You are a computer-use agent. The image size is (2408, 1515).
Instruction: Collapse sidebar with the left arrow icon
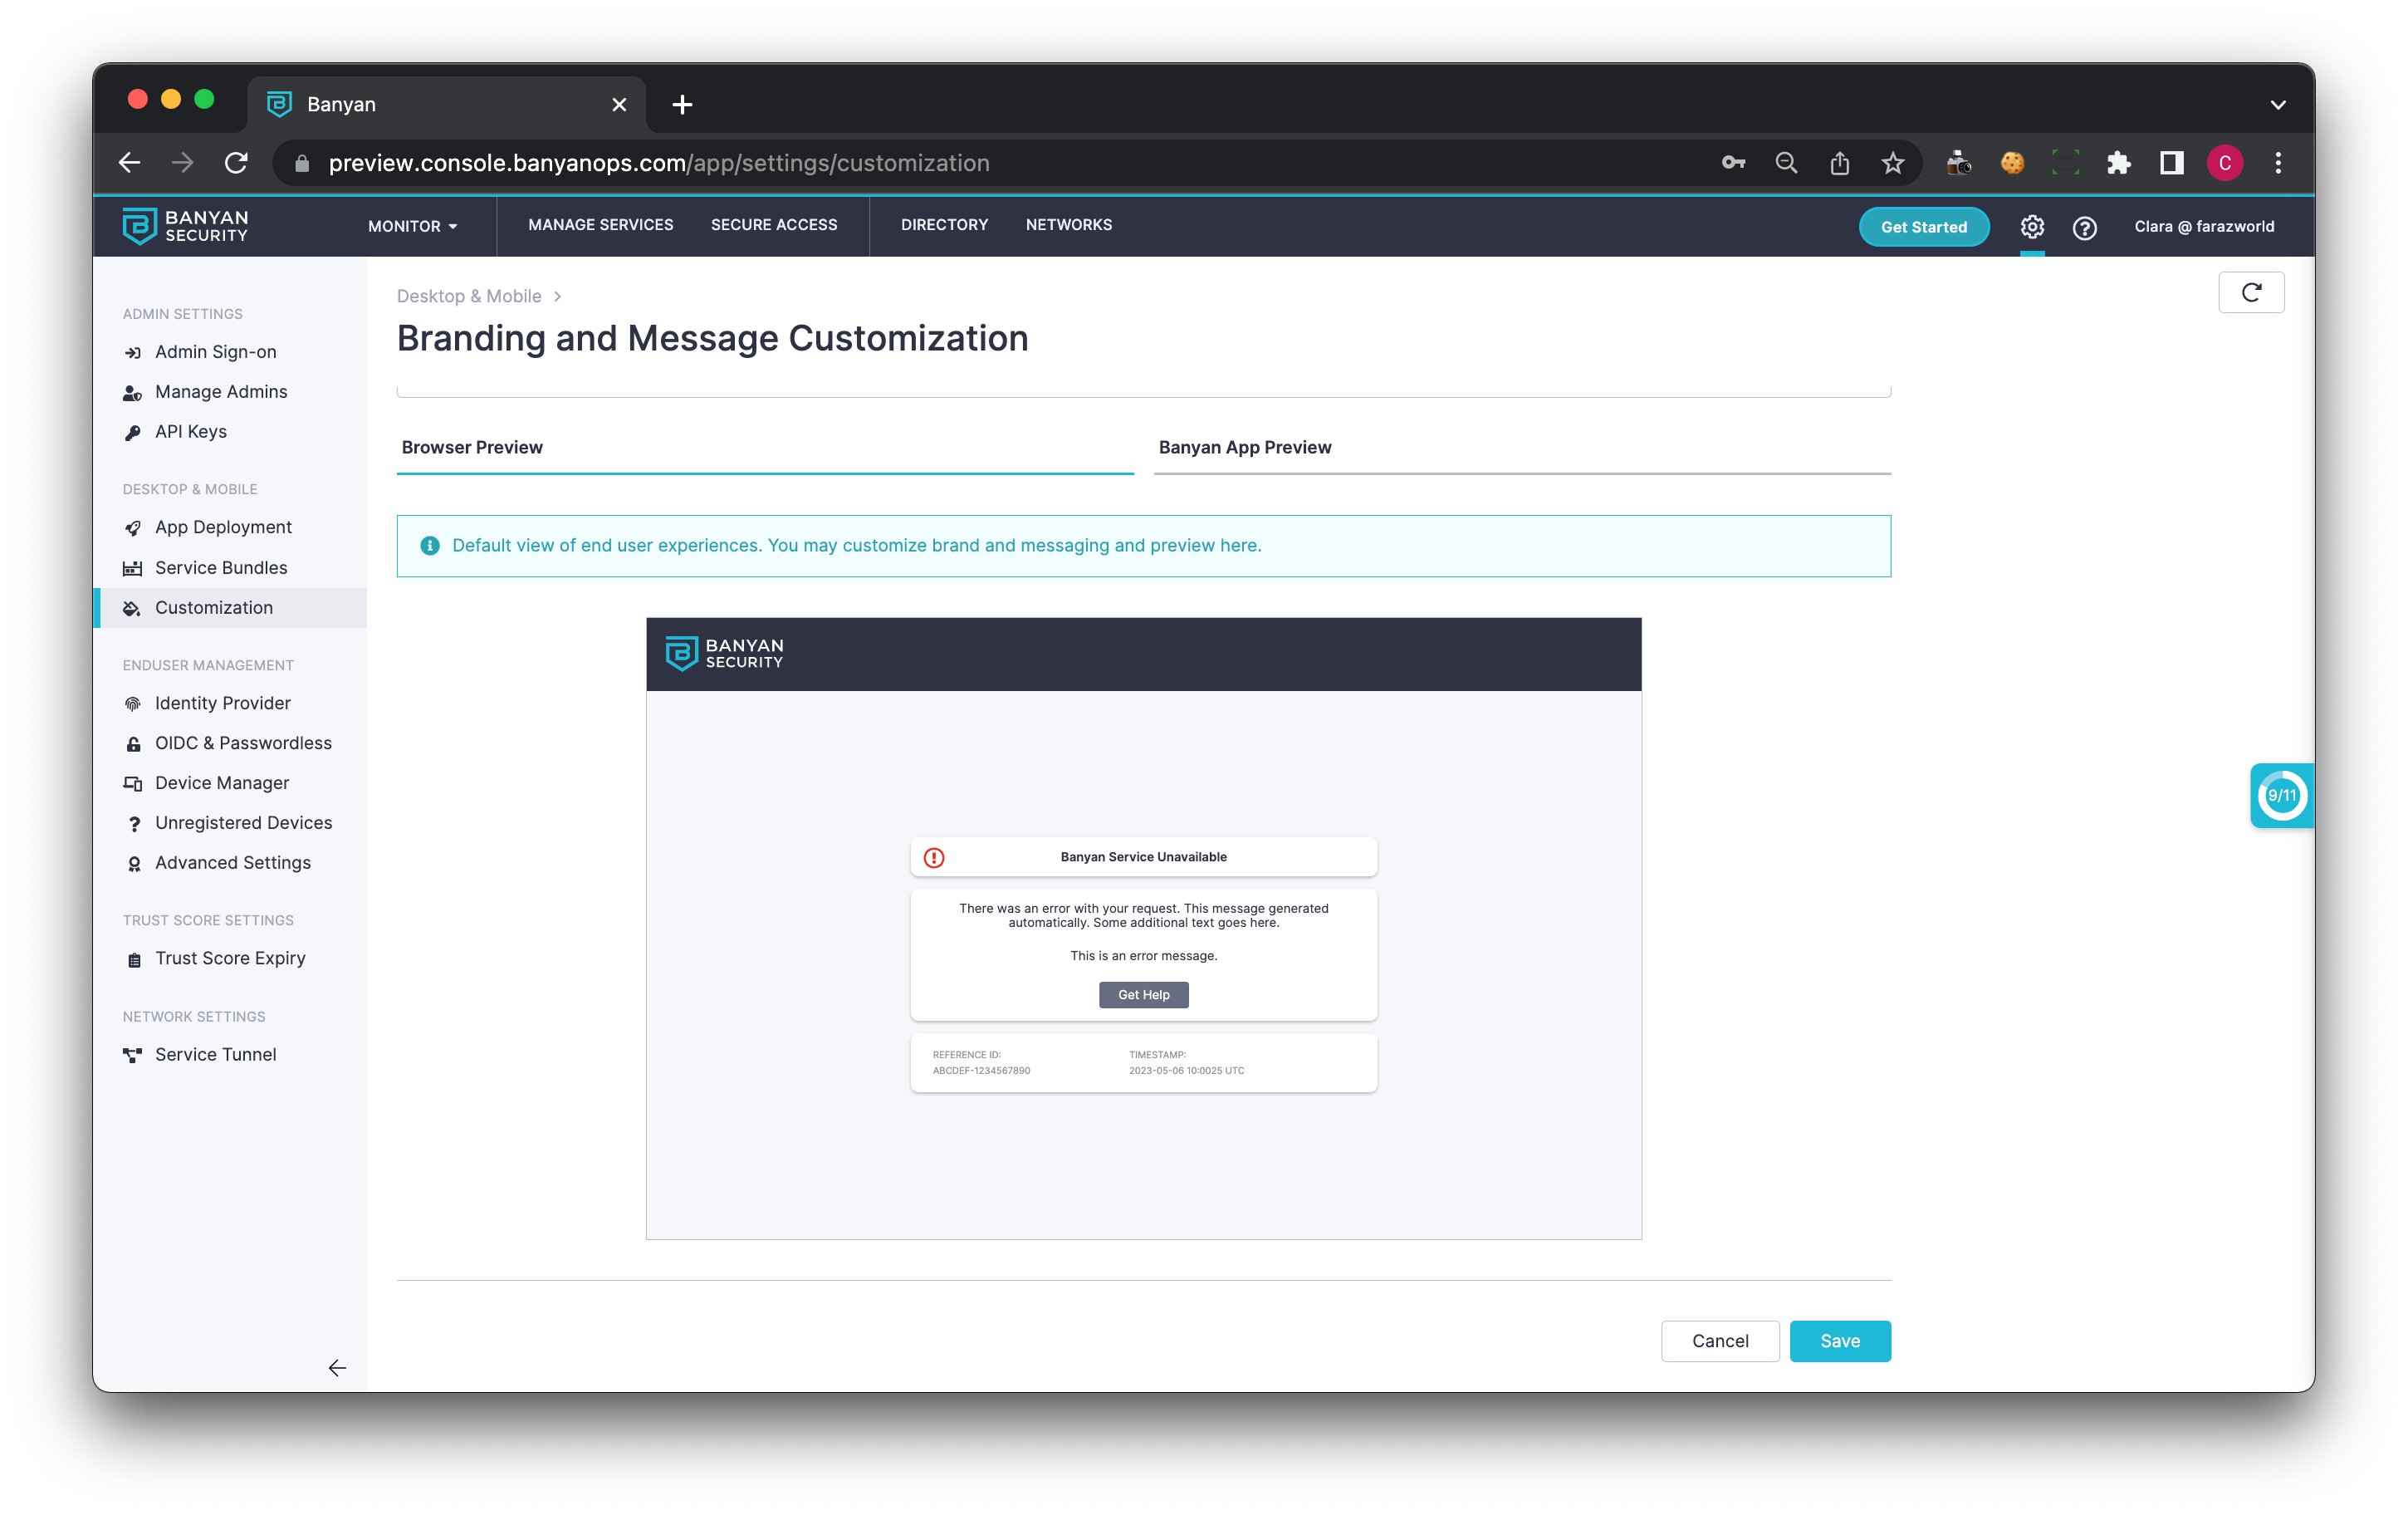pyautogui.click(x=337, y=1367)
